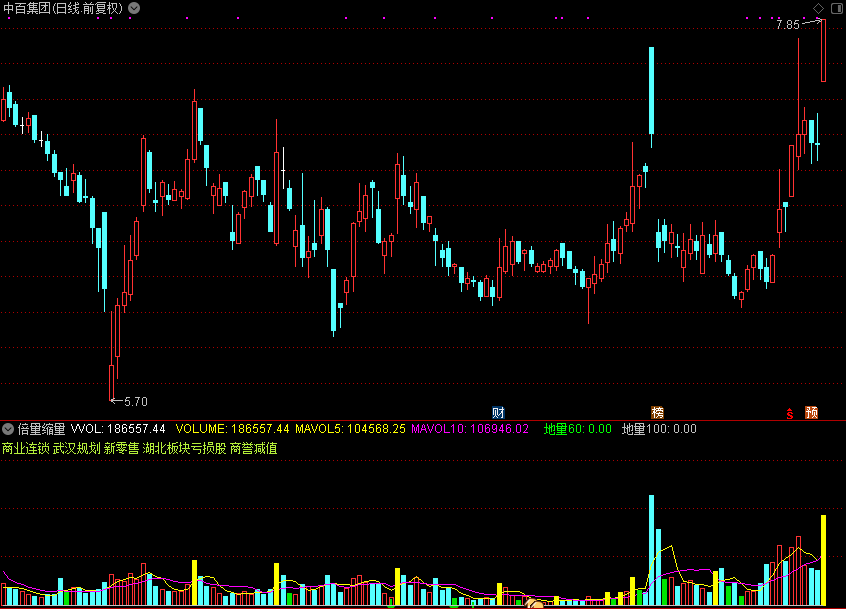Open the 武汉规划 concept tag
The height and width of the screenshot is (609, 846).
tap(77, 448)
